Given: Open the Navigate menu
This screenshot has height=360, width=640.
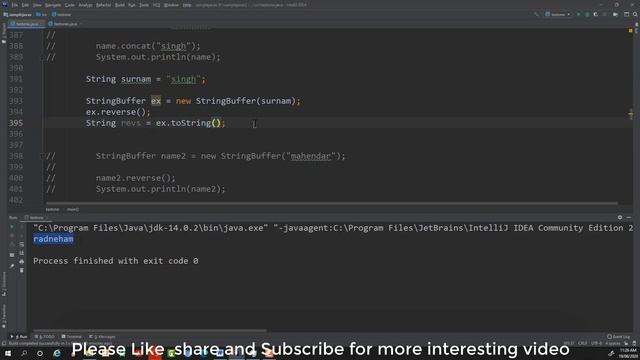Looking at the screenshot, I should pyautogui.click(x=53, y=5).
